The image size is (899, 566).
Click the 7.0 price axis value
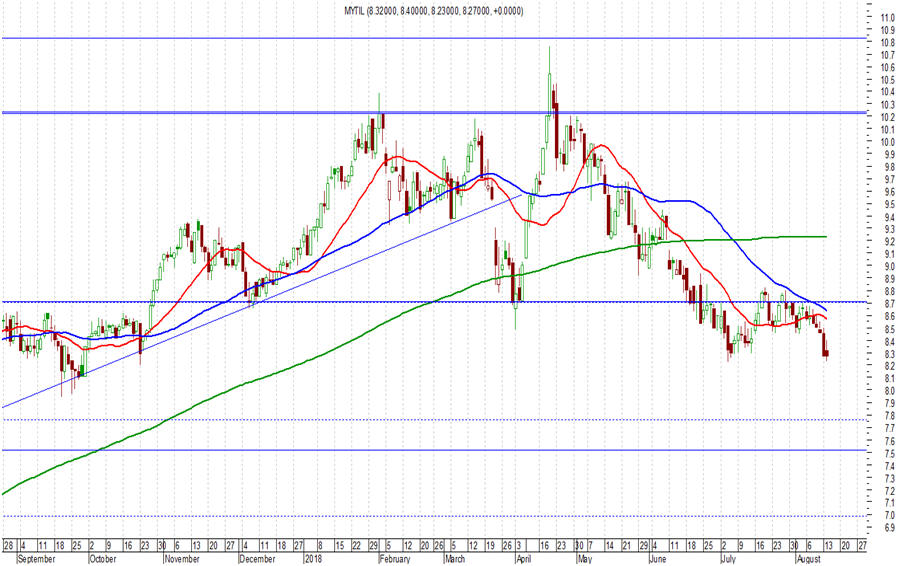point(890,515)
